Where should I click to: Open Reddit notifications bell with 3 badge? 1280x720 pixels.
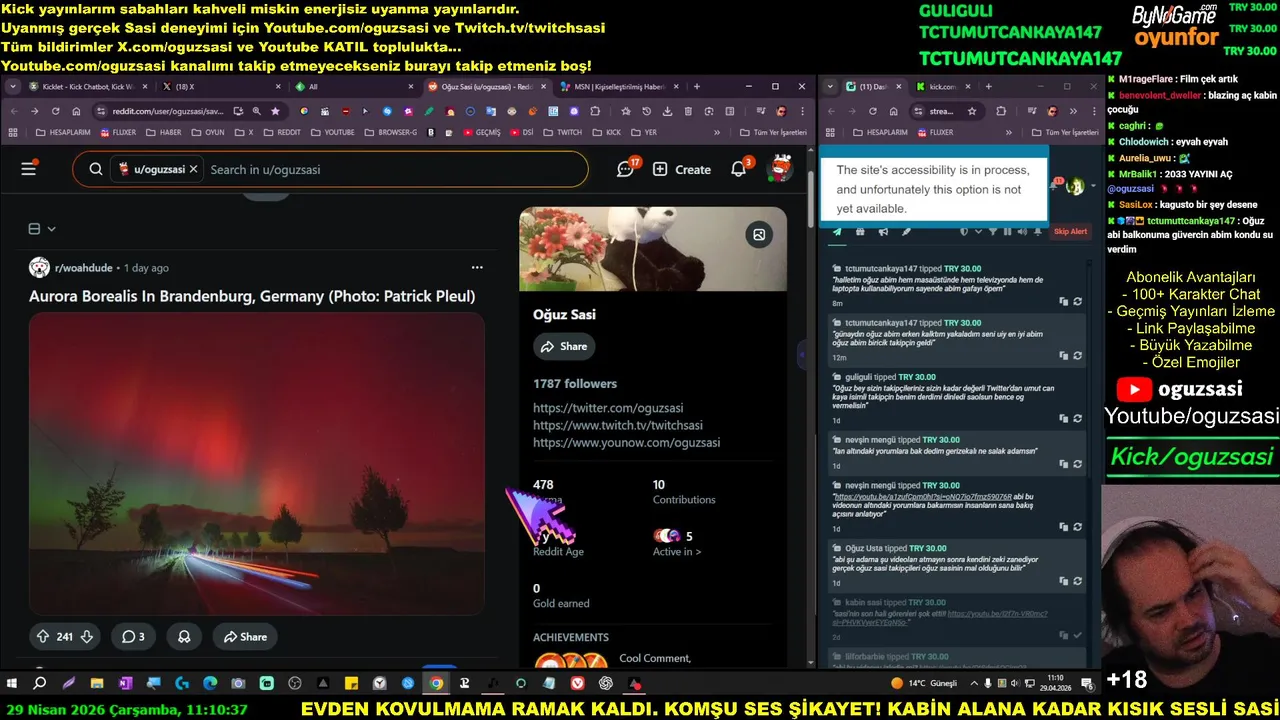coord(740,168)
